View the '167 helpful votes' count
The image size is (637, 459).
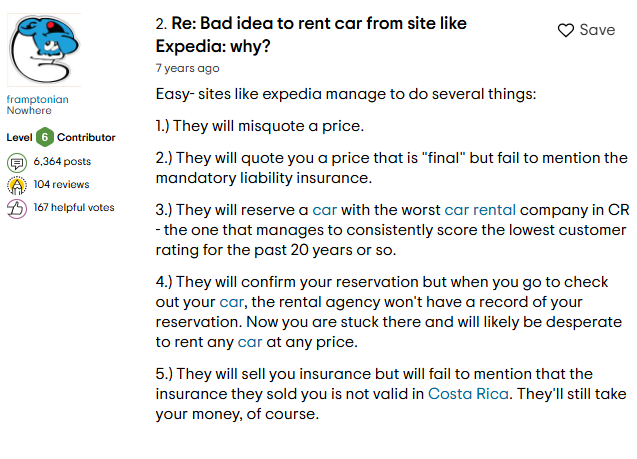tap(74, 208)
